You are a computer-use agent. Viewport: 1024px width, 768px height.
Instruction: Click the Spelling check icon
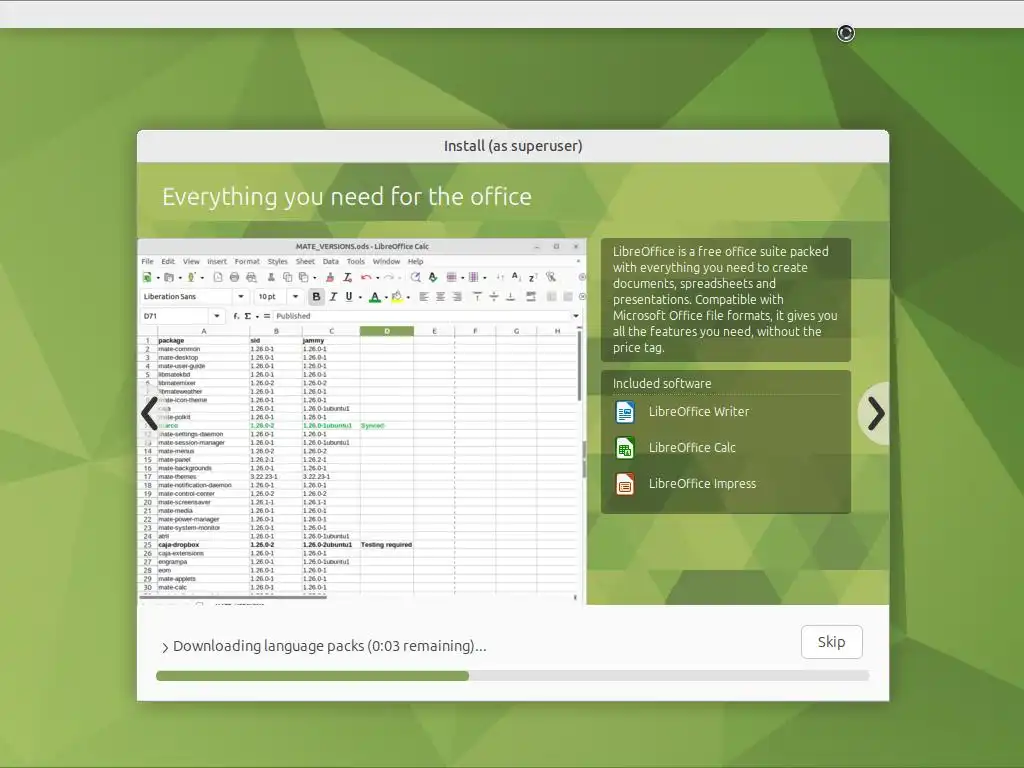(x=432, y=278)
